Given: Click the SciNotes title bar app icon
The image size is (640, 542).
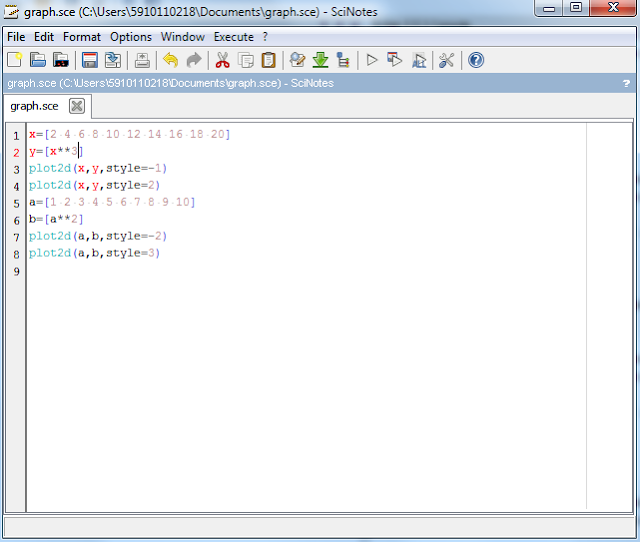Looking at the screenshot, I should click(11, 11).
